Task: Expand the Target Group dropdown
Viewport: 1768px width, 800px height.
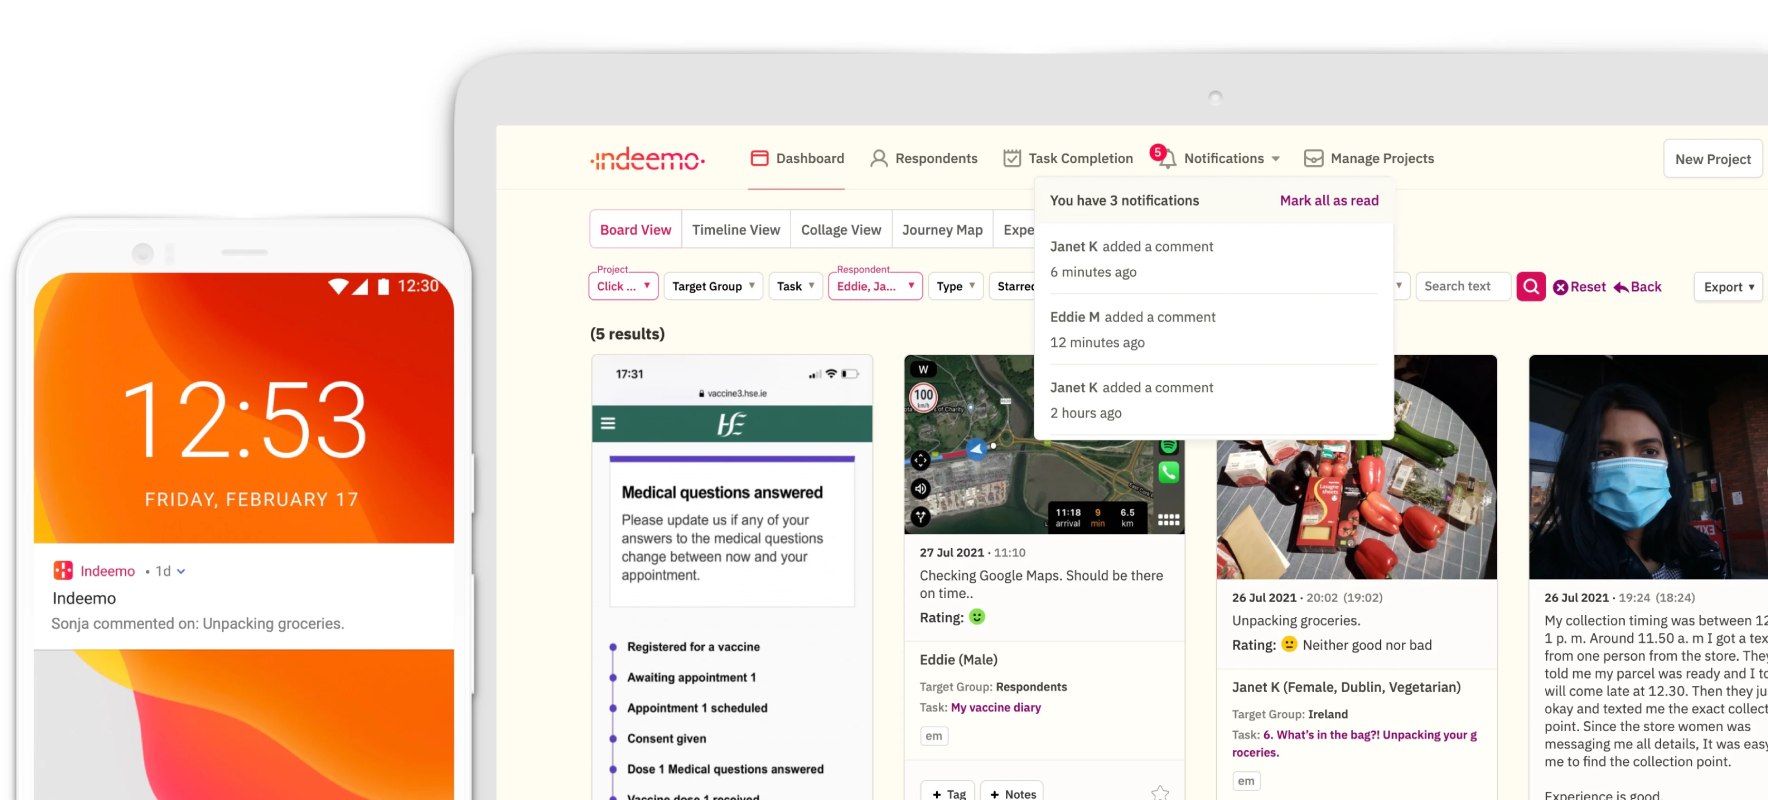Action: [x=713, y=286]
